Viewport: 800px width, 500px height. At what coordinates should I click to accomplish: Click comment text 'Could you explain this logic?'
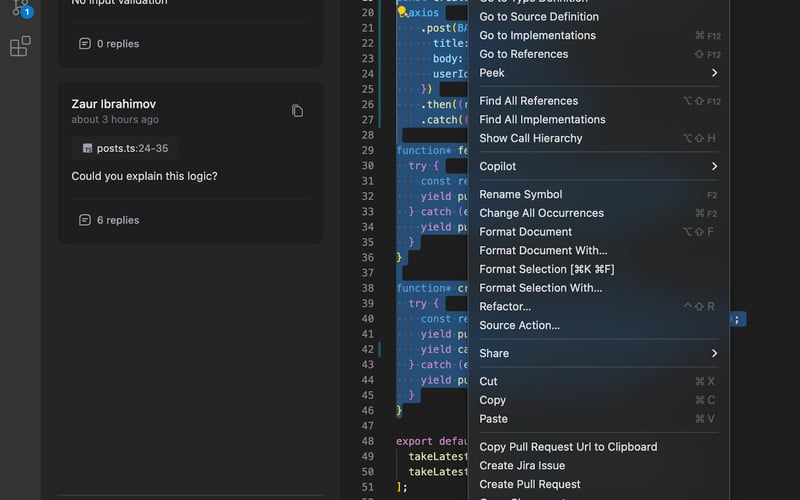(x=144, y=176)
